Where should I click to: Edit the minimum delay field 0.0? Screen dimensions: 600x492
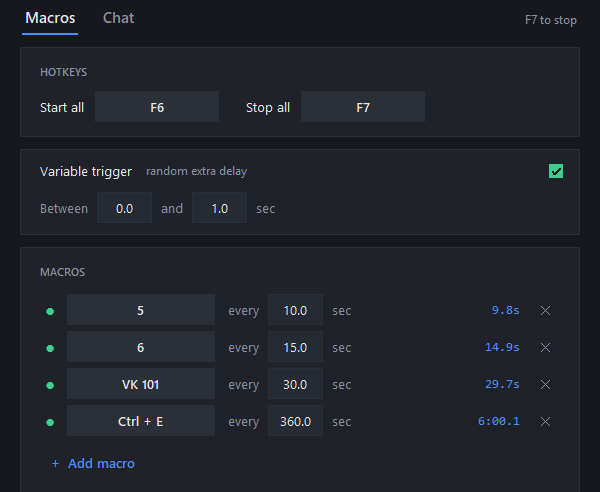coord(124,208)
